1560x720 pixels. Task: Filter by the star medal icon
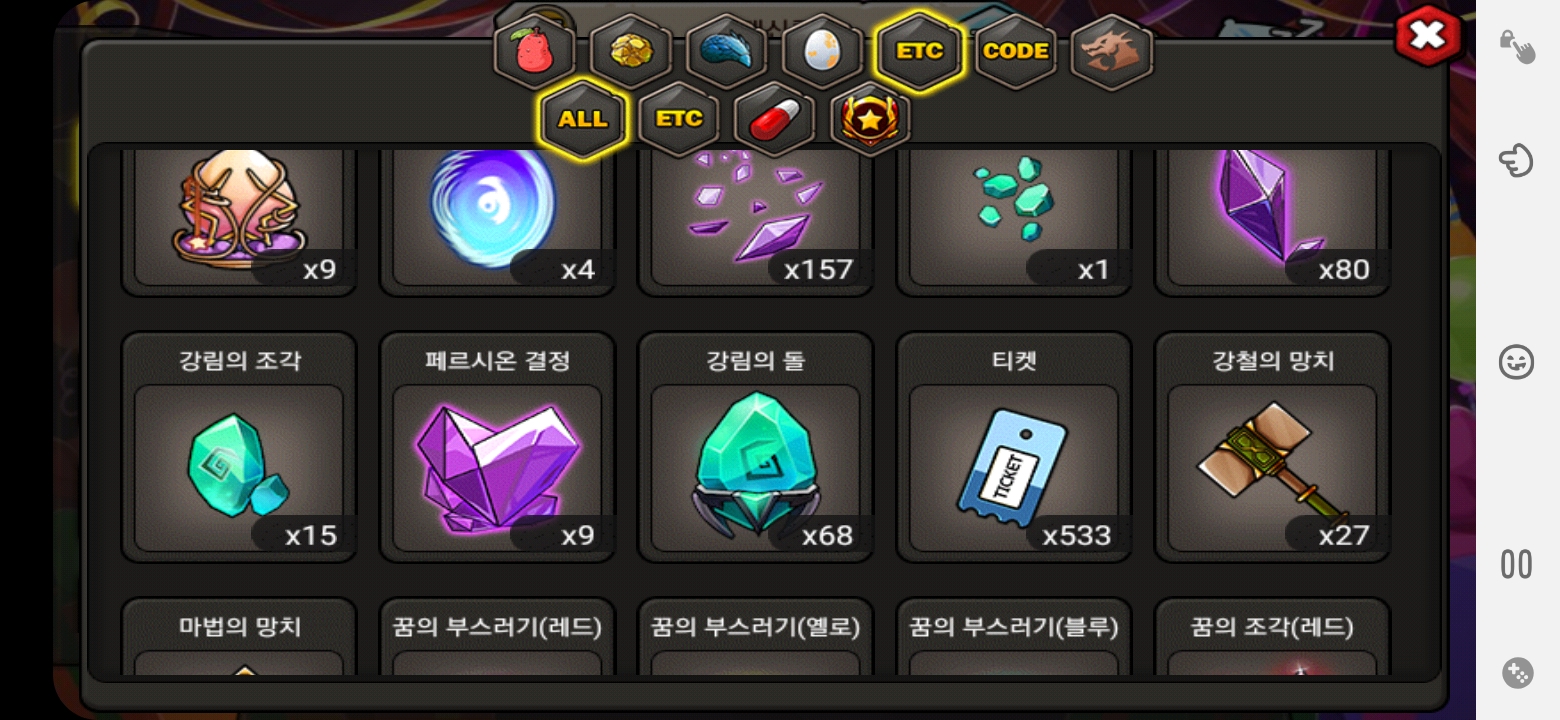tap(871, 119)
